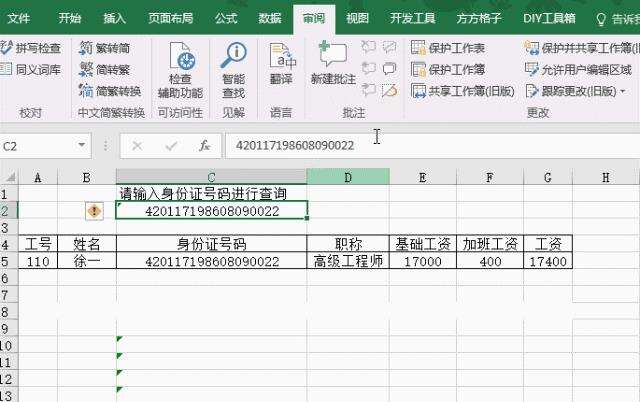The image size is (640, 402).
Task: Select the 加班工资 header cell
Action: click(490, 244)
